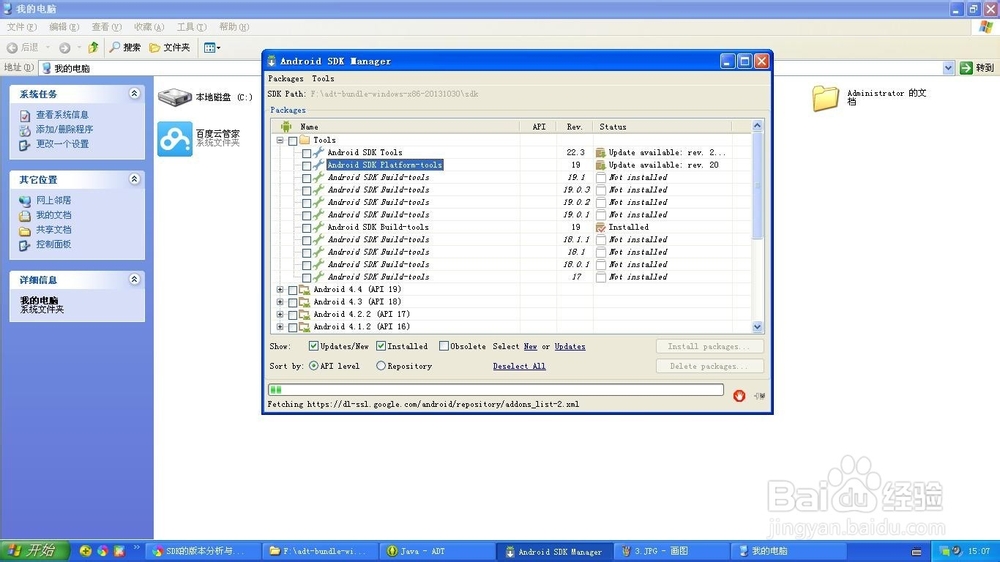The width and height of the screenshot is (1000, 562).
Task: Click the Folders toolbar button in Explorer
Action: point(170,47)
